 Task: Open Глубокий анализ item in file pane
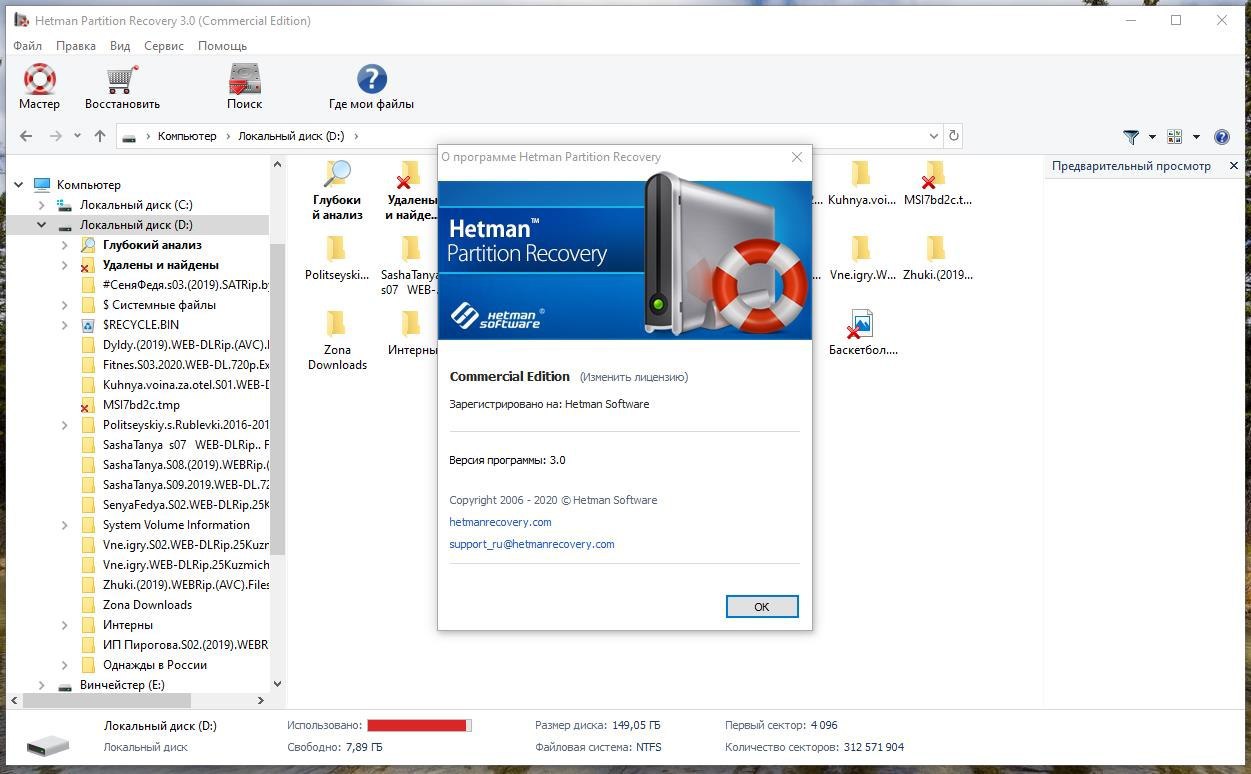(337, 190)
